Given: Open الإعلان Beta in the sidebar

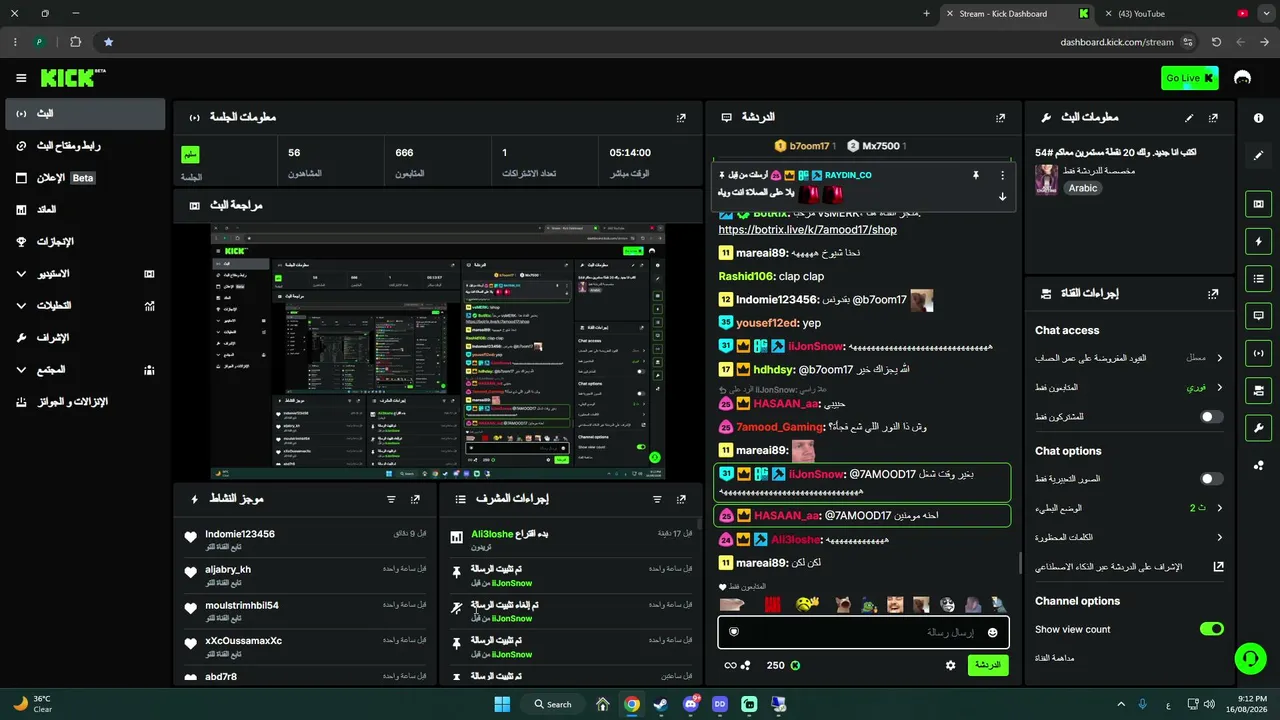Looking at the screenshot, I should [84, 178].
